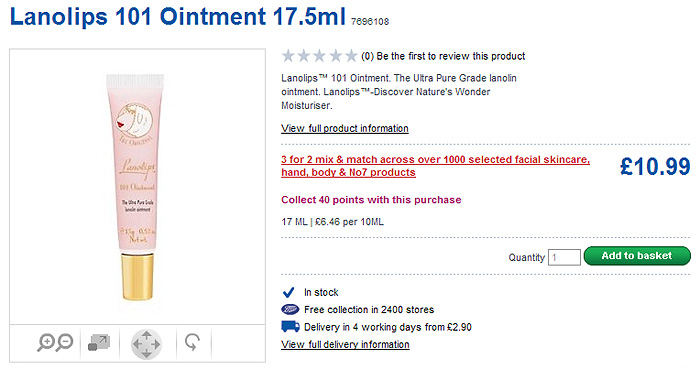Open View full product information
This screenshot has width=700, height=369.
pos(345,129)
